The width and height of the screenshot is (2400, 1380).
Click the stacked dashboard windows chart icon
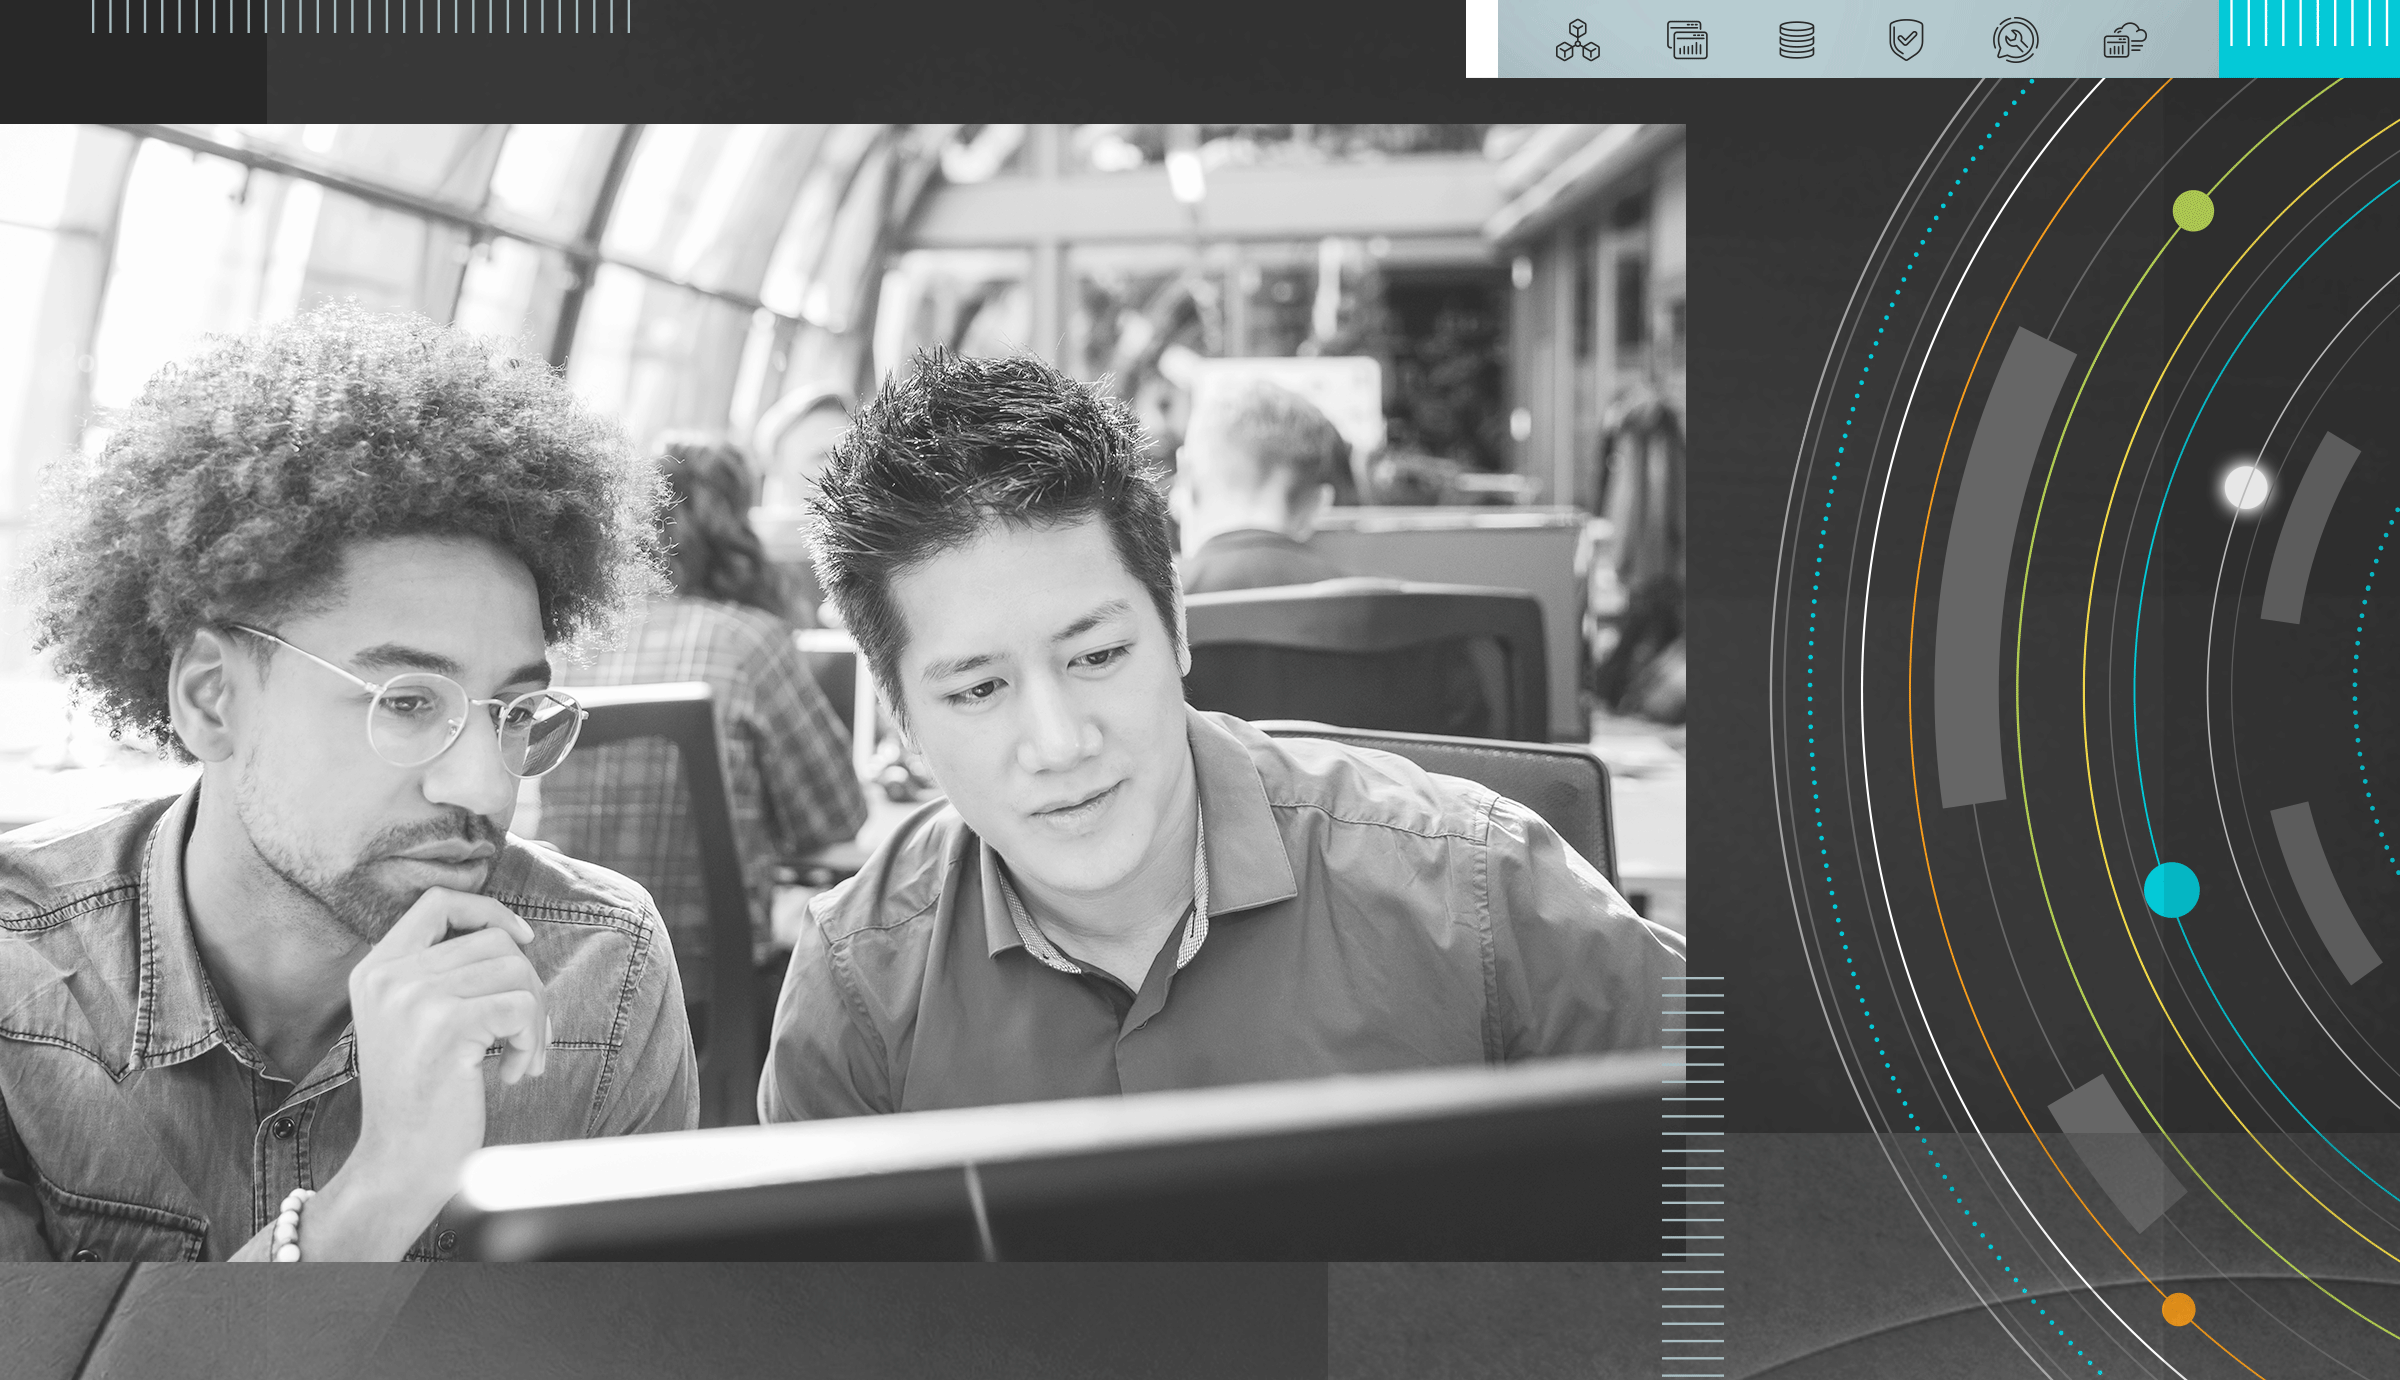tap(1687, 41)
